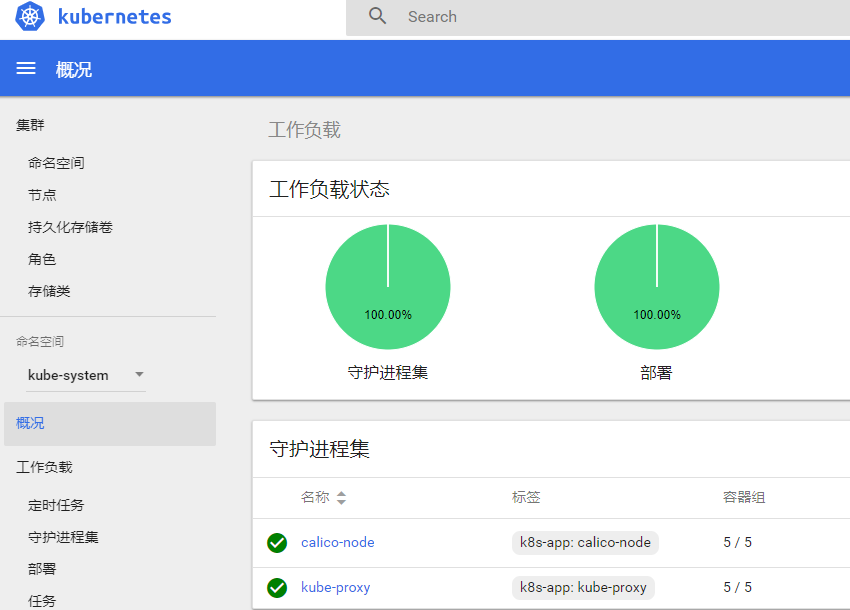
Task: Click the green check status icon for kube-proxy
Action: pos(277,588)
